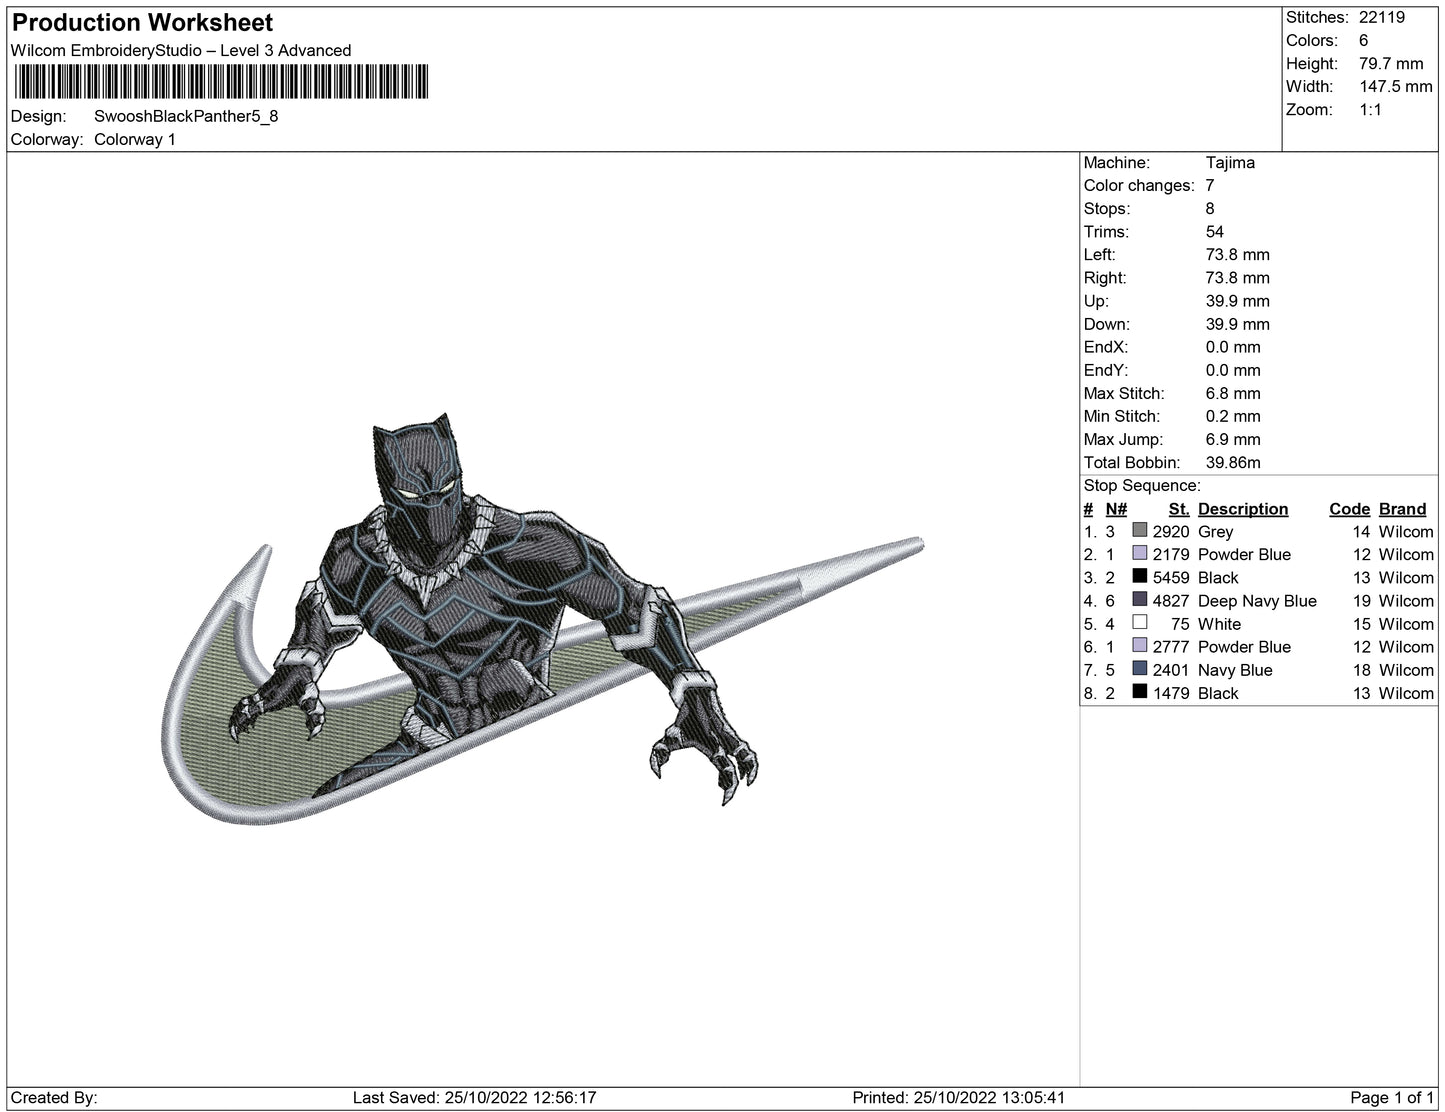Click stitch count 4827 in stop 4
Image resolution: width=1445 pixels, height=1112 pixels.
point(1171,600)
